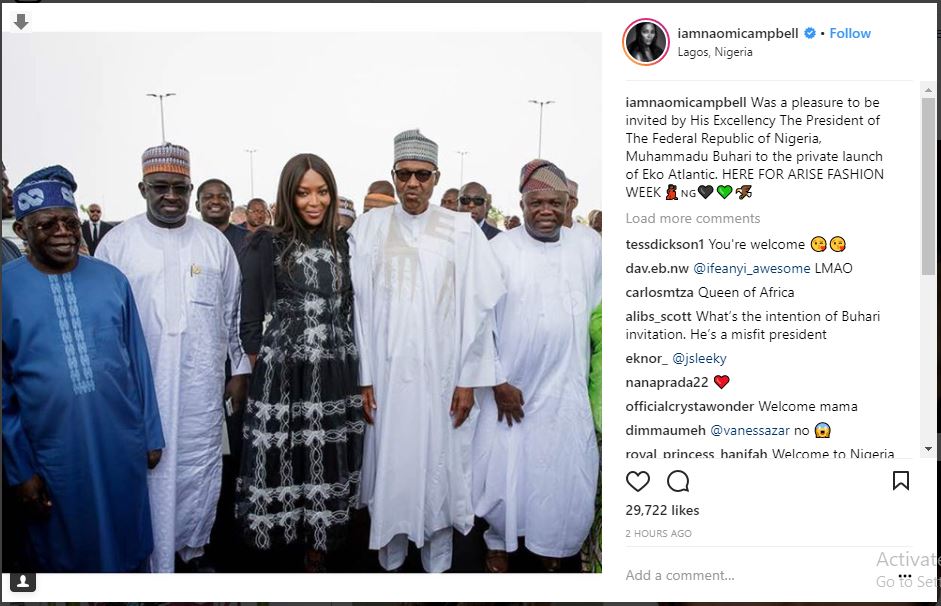Open tessdickson1 commenter profile

pyautogui.click(x=664, y=245)
